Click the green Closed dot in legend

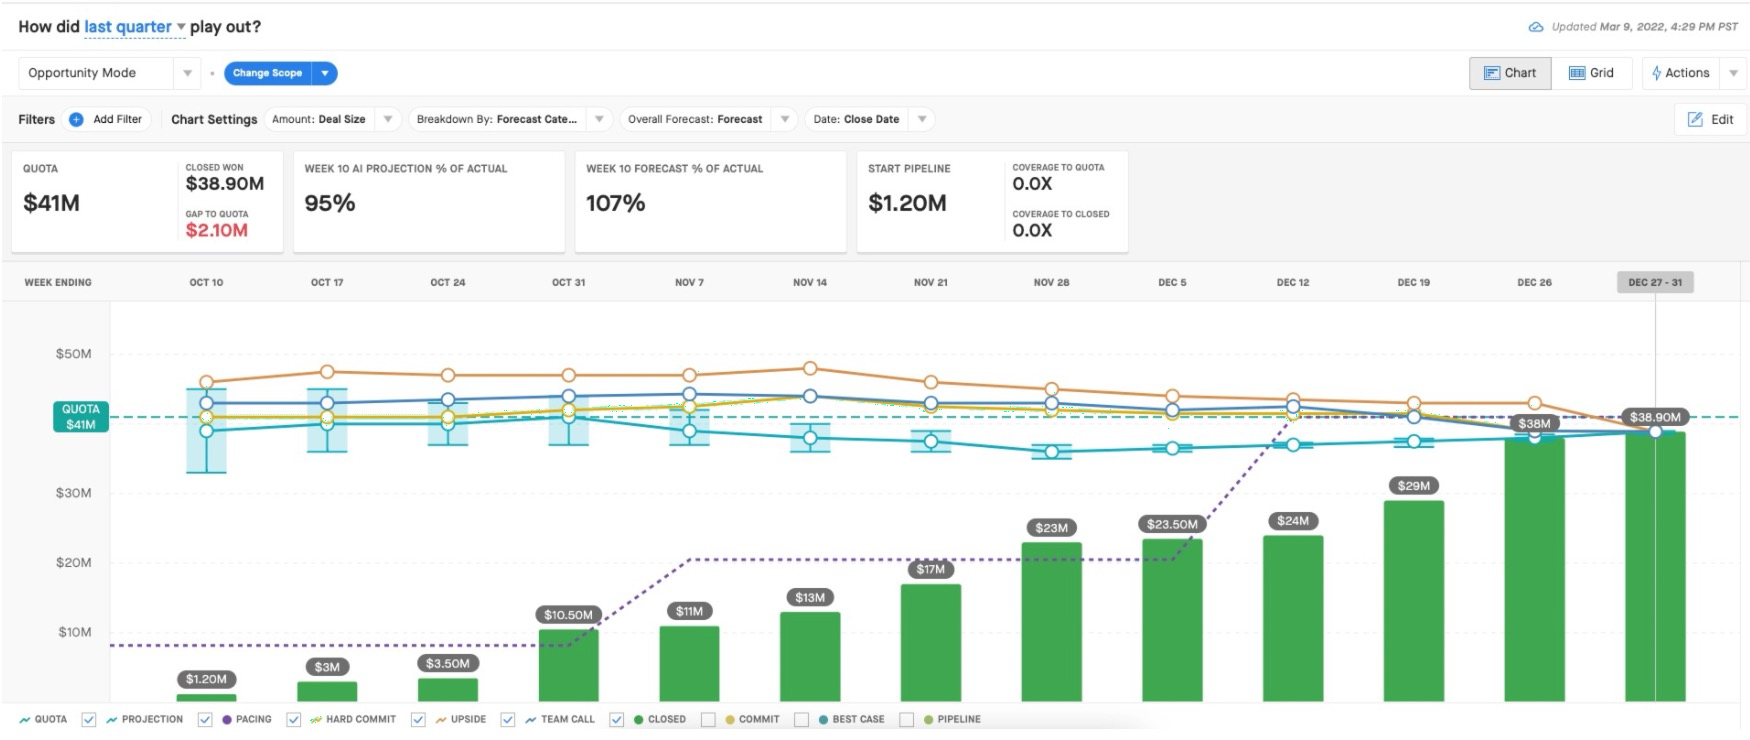(638, 719)
